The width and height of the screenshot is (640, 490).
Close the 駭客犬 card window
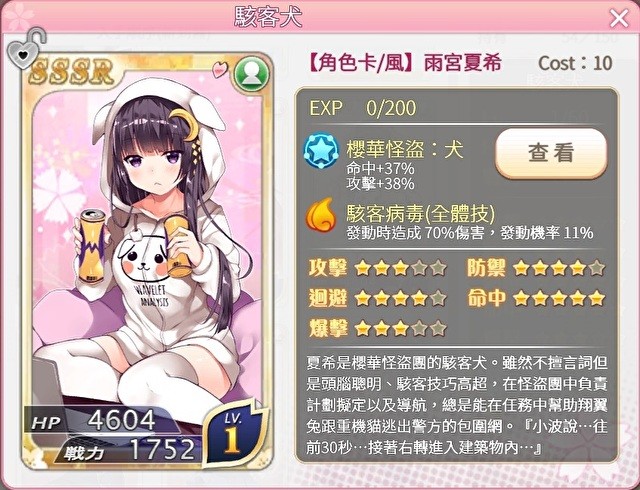pos(619,18)
